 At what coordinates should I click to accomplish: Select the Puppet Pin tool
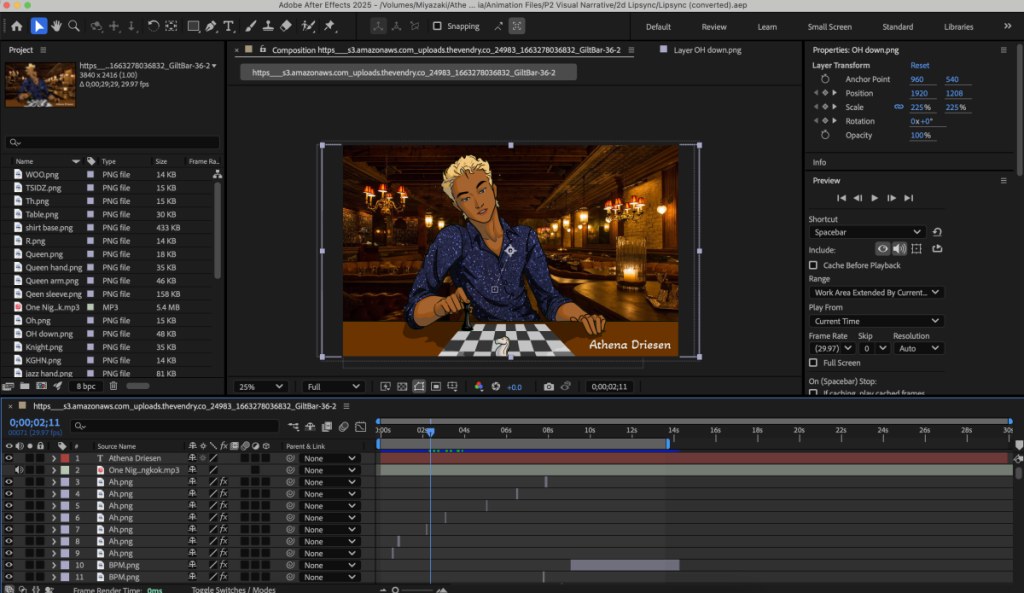click(329, 26)
